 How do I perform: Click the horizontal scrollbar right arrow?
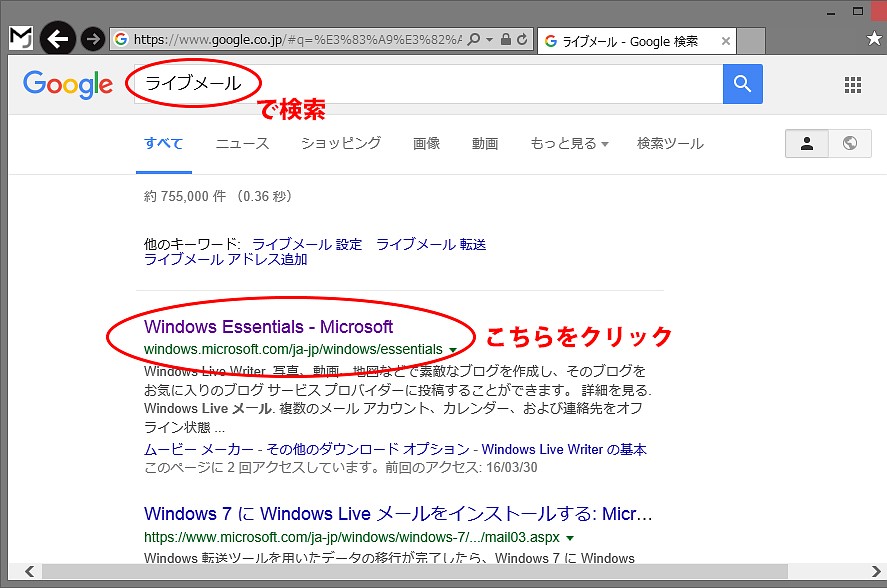point(876,572)
